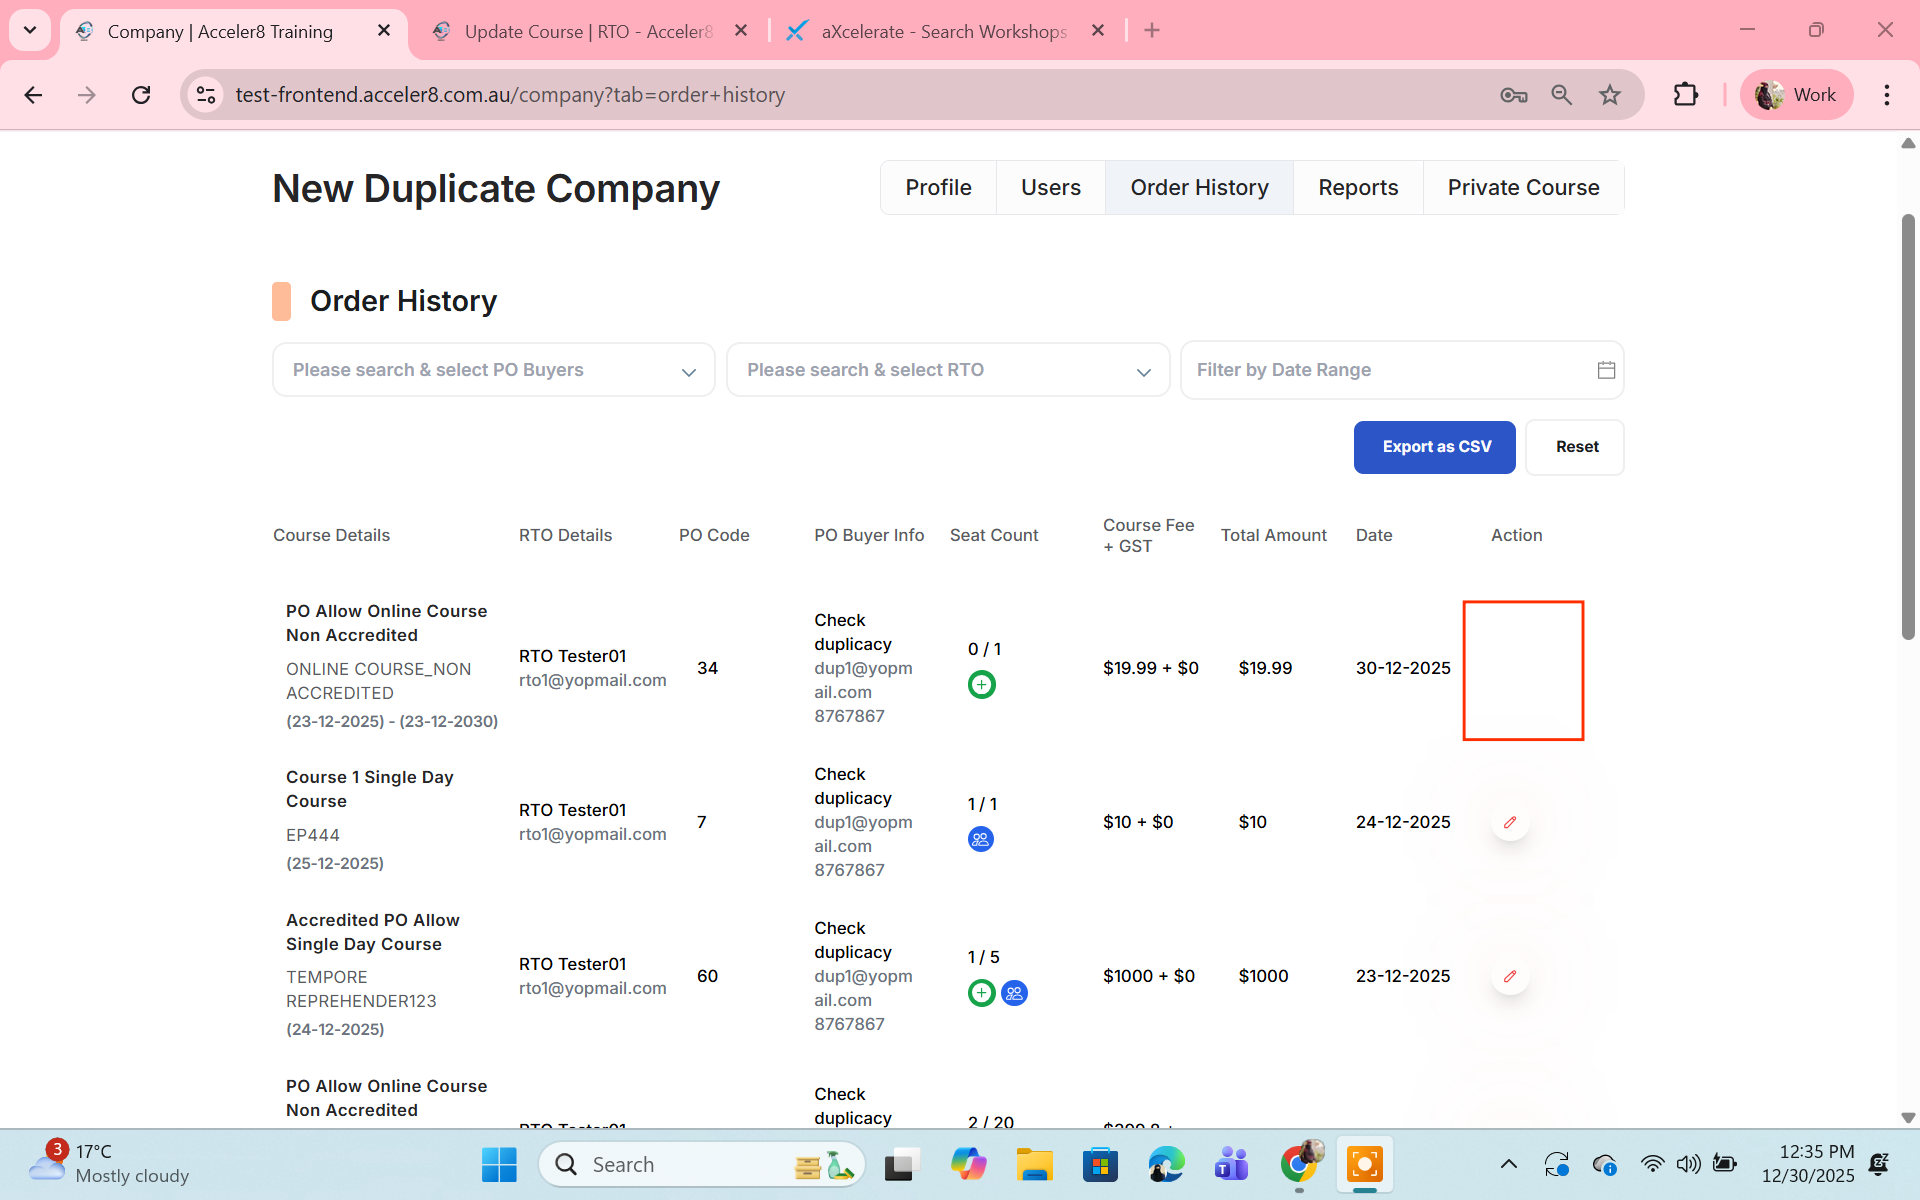Click edit pencil icon for 23-12-2025 order
1920x1200 pixels.
pos(1510,976)
